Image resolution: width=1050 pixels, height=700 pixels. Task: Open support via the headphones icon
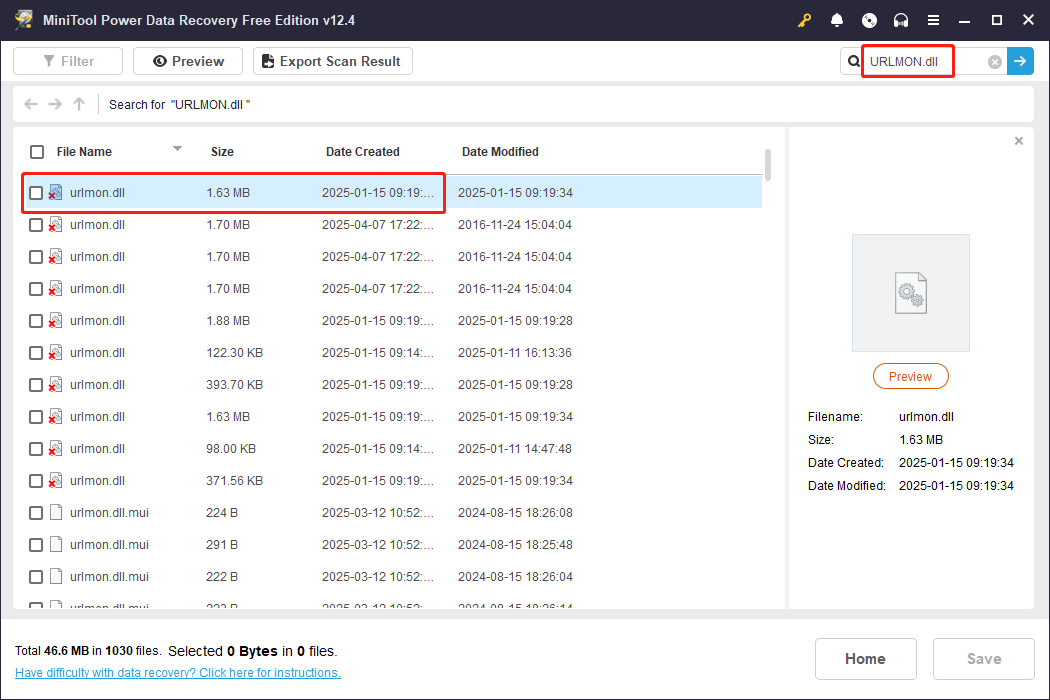901,20
